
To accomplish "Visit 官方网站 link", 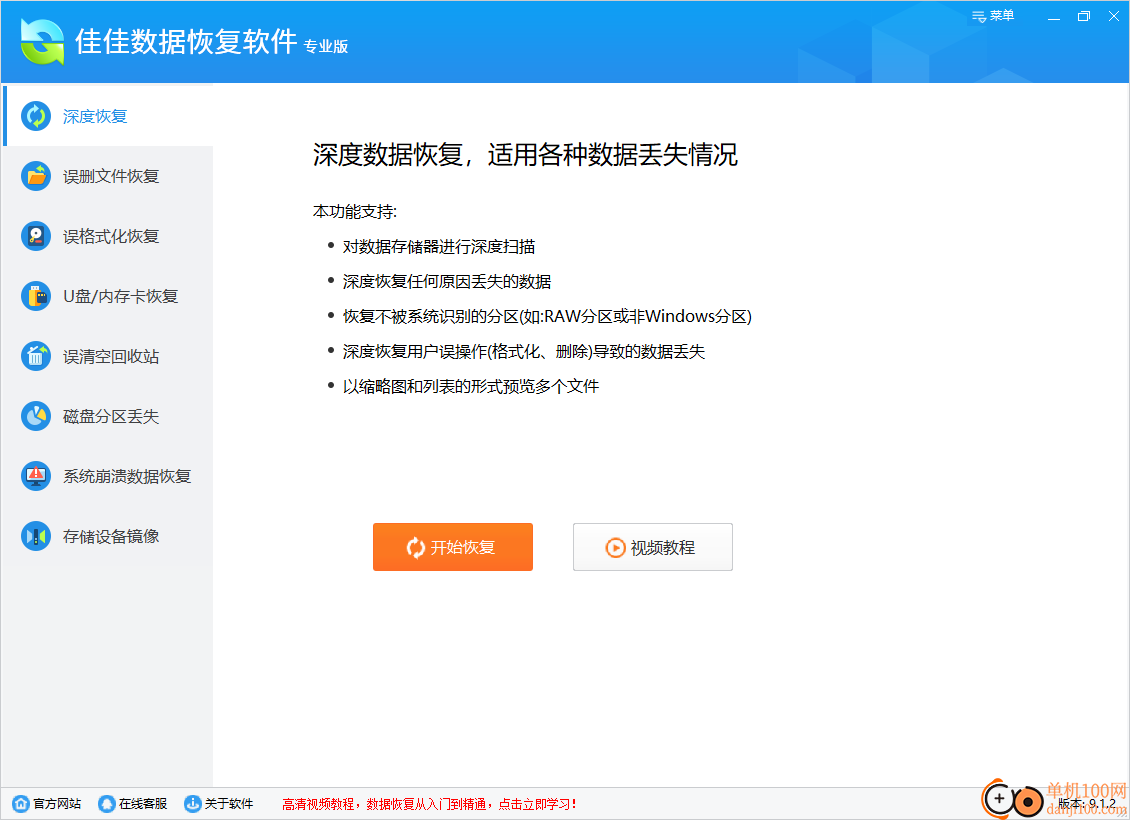I will click(48, 803).
